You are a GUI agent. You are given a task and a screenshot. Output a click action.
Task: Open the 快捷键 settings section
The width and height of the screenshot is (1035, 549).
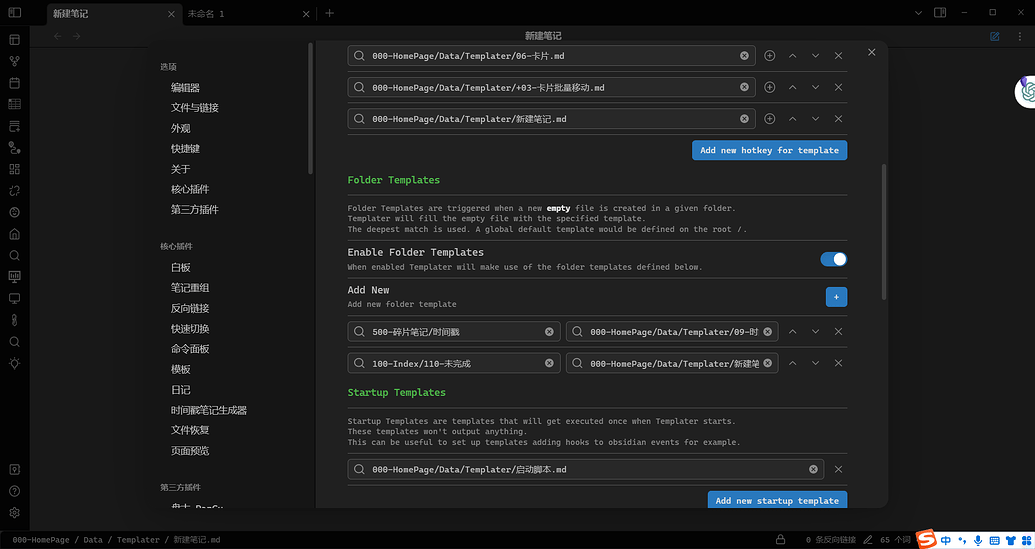pos(185,148)
